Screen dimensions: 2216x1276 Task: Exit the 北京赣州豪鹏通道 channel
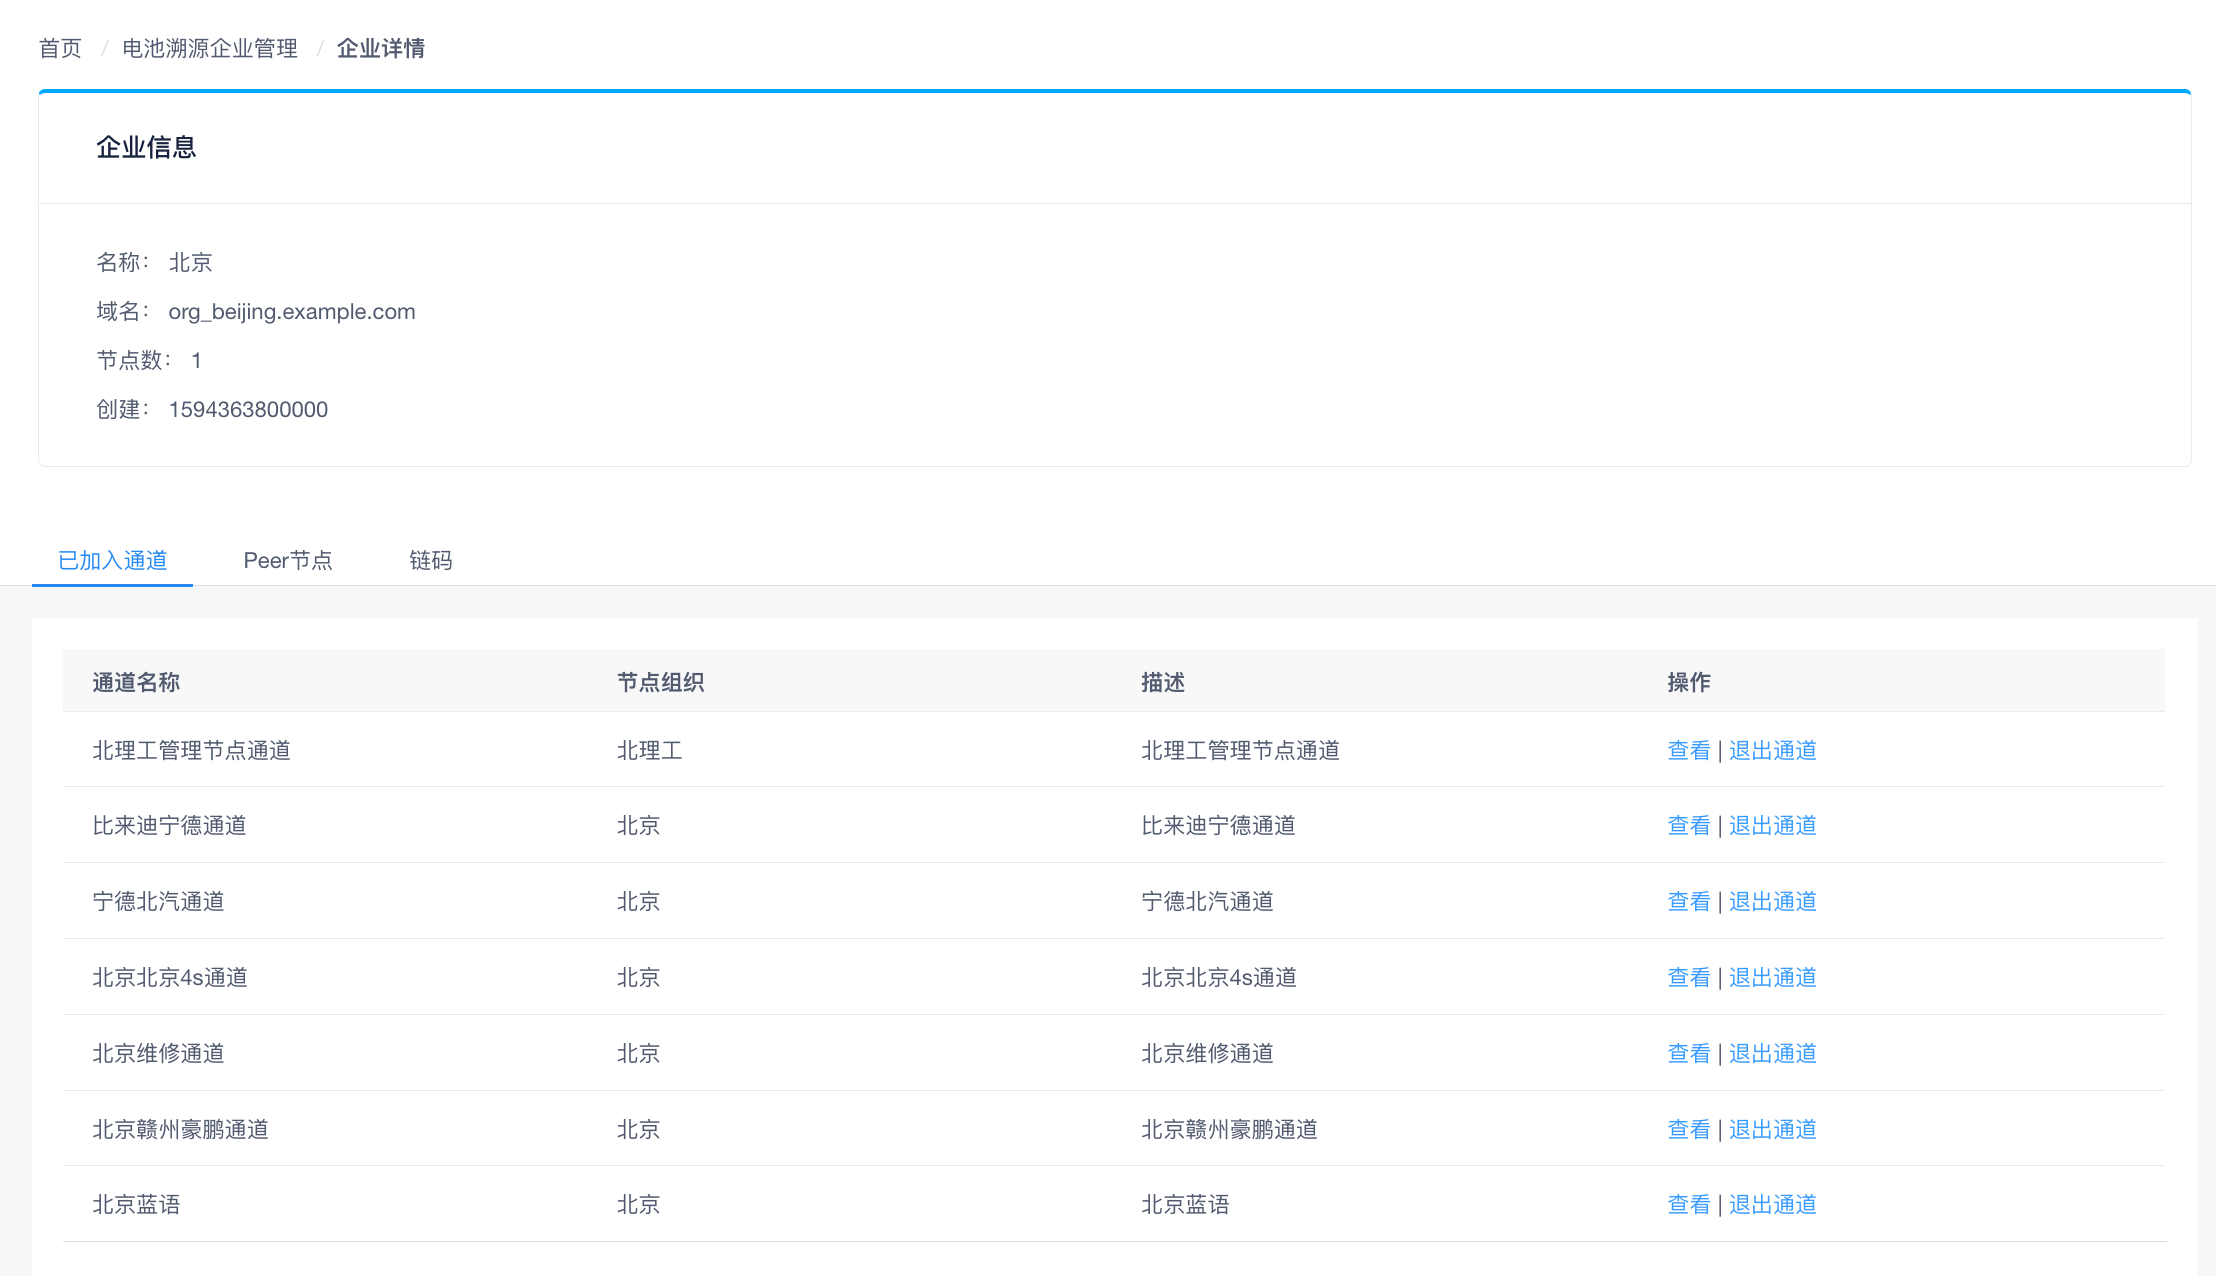pos(1773,1129)
